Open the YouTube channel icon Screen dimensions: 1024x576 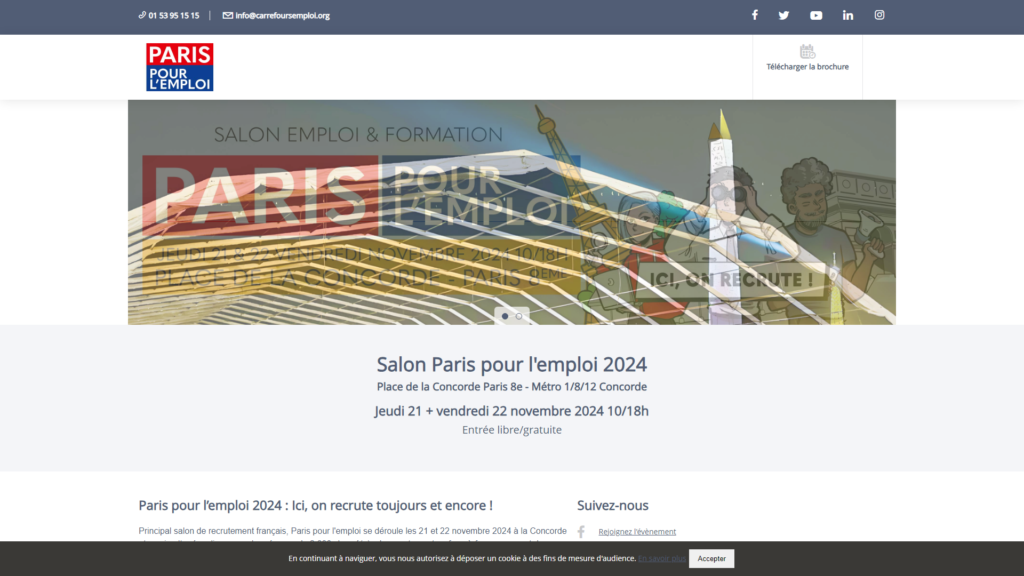816,15
